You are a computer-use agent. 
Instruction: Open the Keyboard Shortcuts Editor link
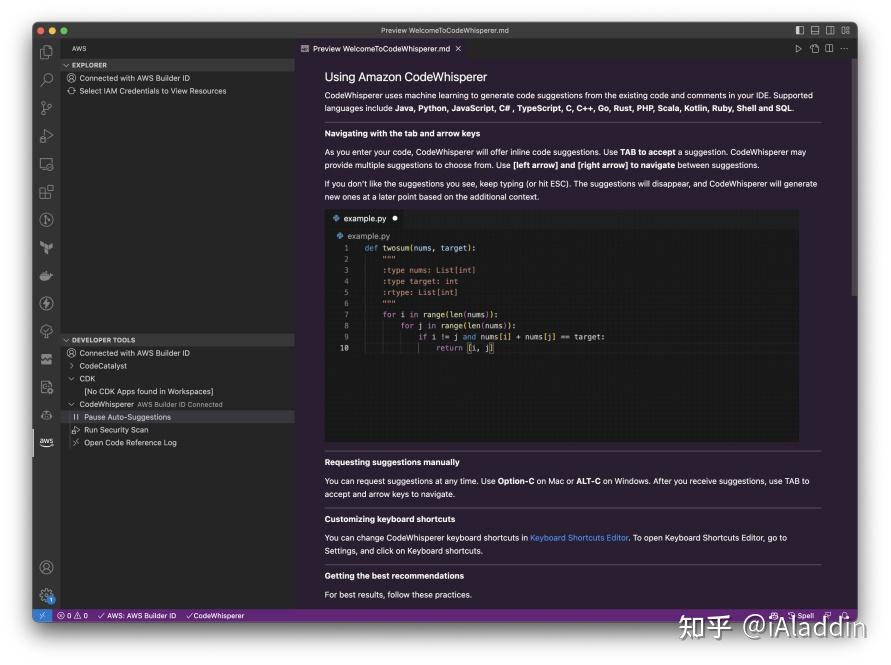[x=578, y=537]
